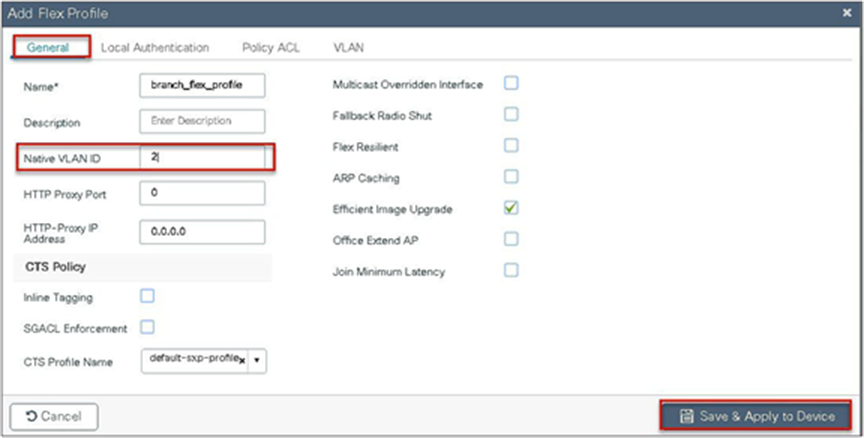This screenshot has height=438, width=864.
Task: Switch to the Policy ACL tab
Action: pyautogui.click(x=270, y=47)
